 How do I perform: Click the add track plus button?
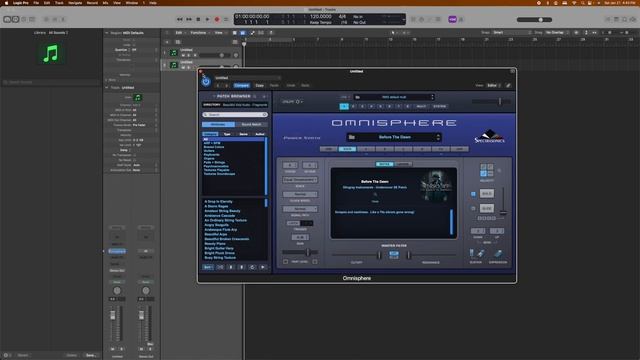coord(167,42)
